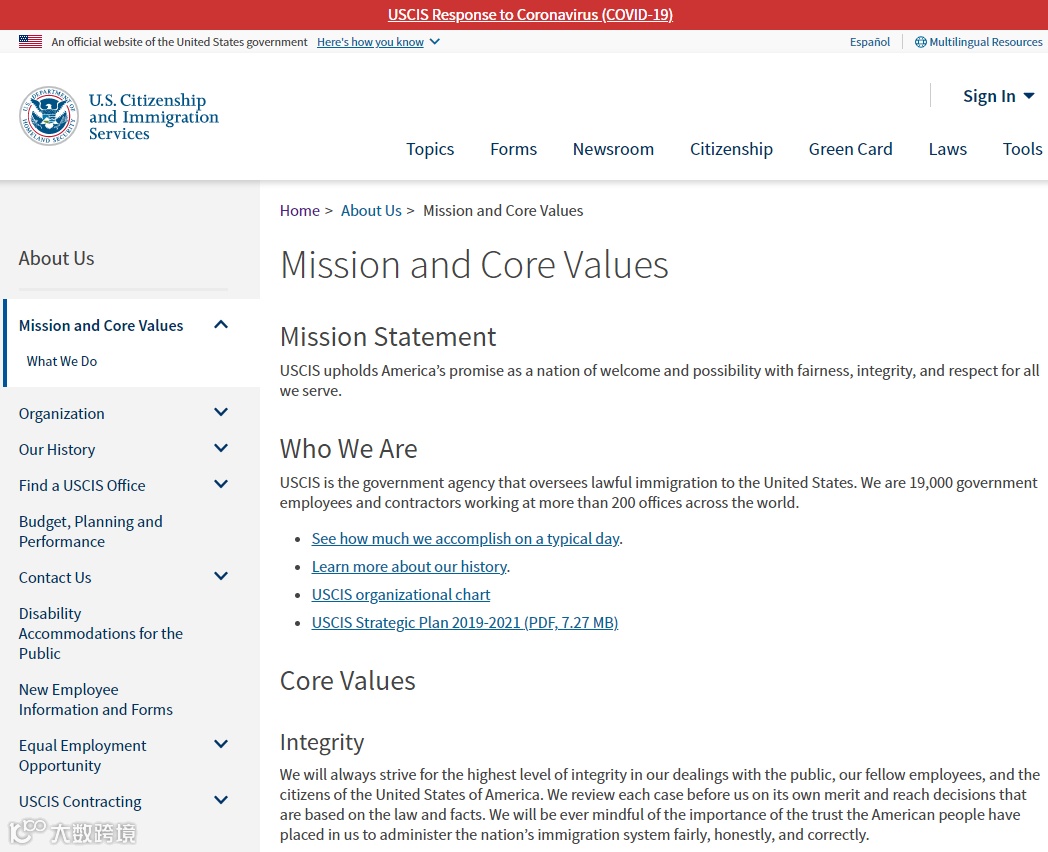Open Budget, Planning and Performance sidebar link
The height and width of the screenshot is (852, 1048).
(x=90, y=531)
